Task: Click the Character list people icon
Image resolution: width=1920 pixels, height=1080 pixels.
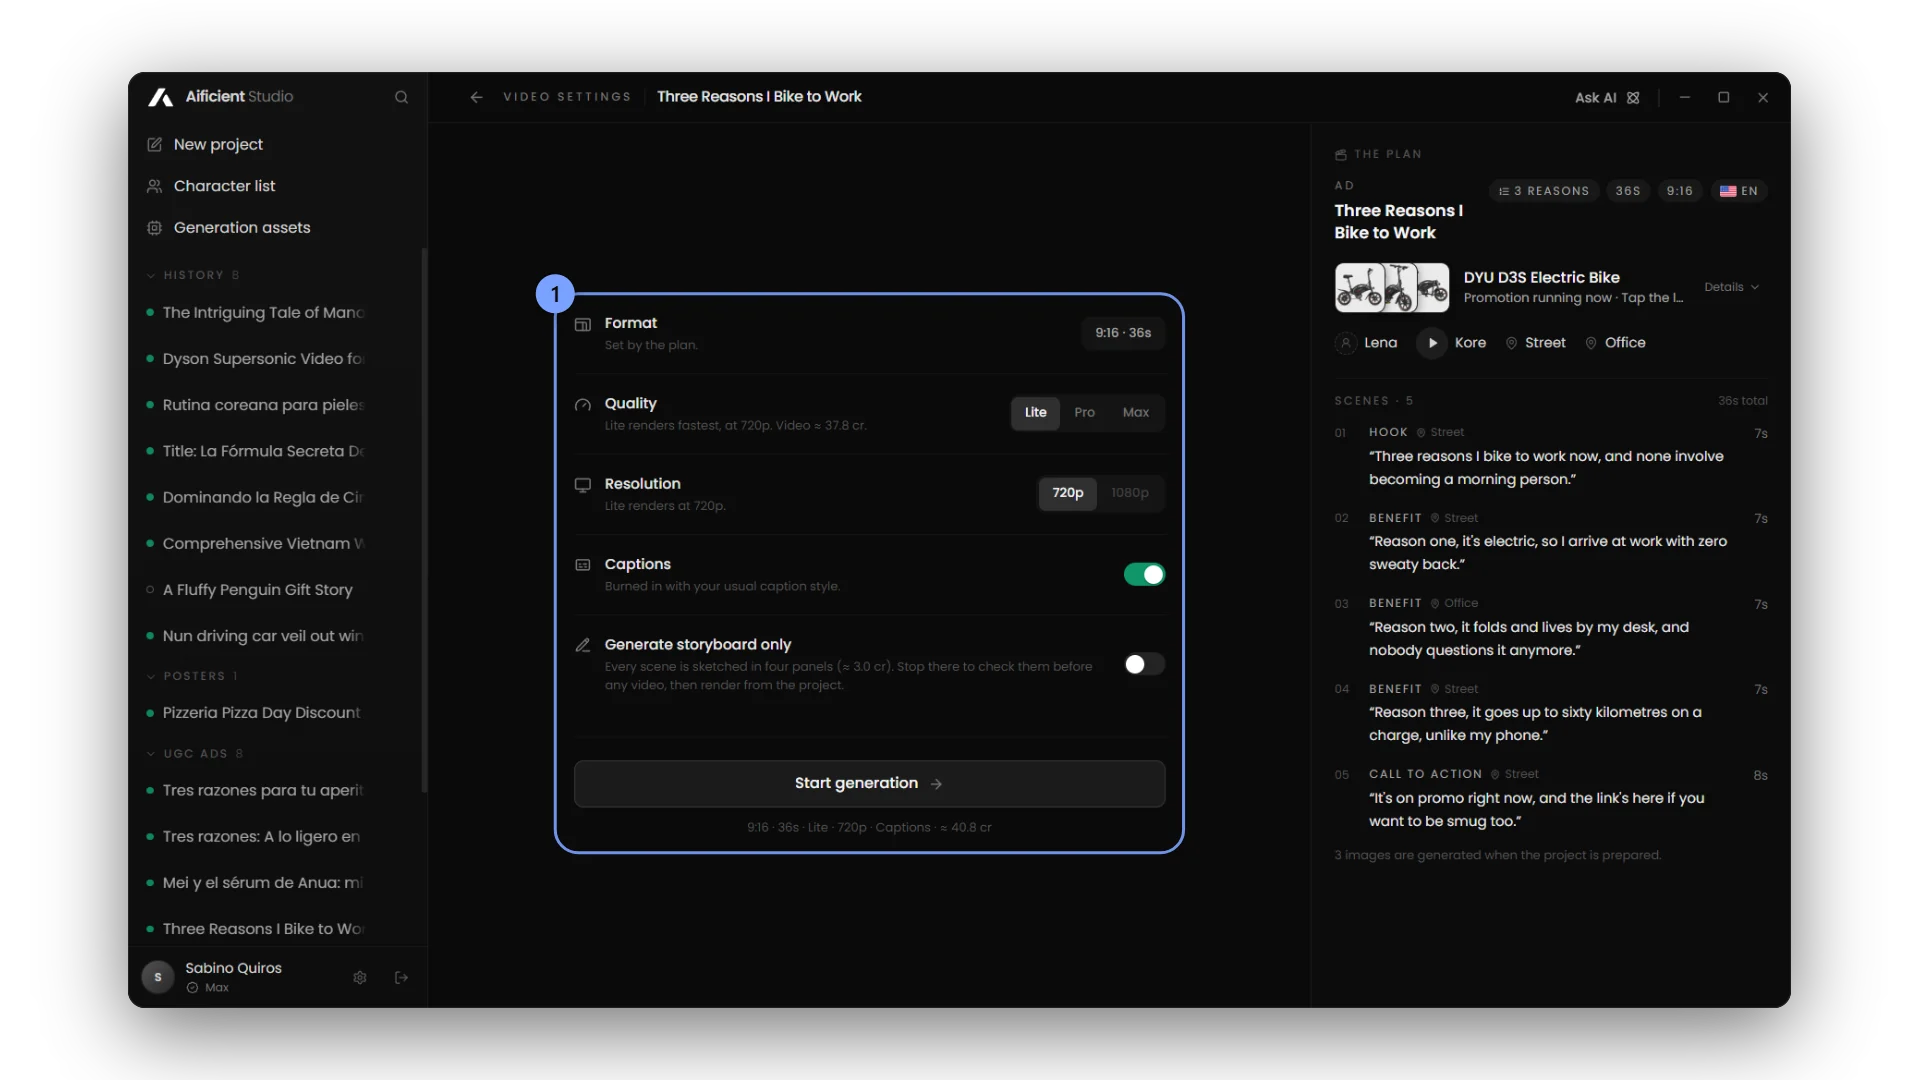Action: 155,186
